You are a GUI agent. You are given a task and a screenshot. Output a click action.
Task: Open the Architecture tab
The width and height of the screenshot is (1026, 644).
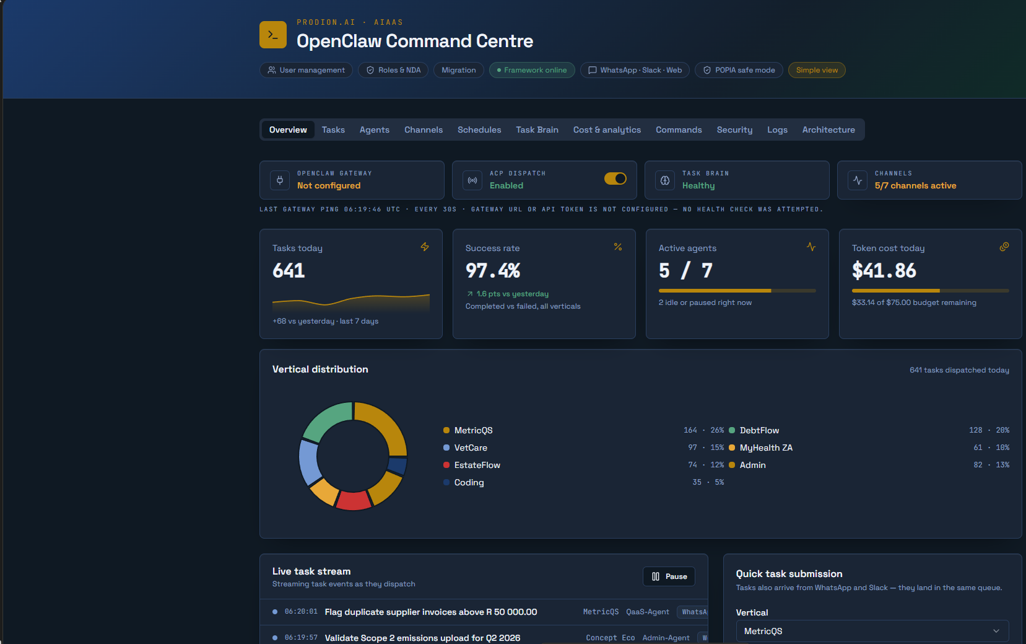[828, 130]
